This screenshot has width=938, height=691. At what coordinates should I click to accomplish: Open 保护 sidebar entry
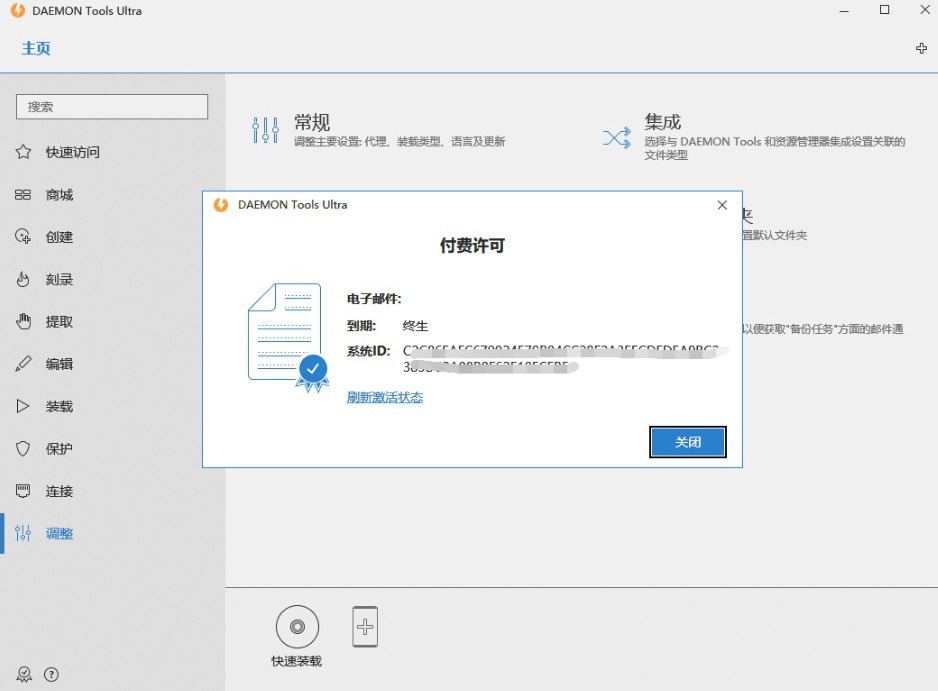point(59,449)
